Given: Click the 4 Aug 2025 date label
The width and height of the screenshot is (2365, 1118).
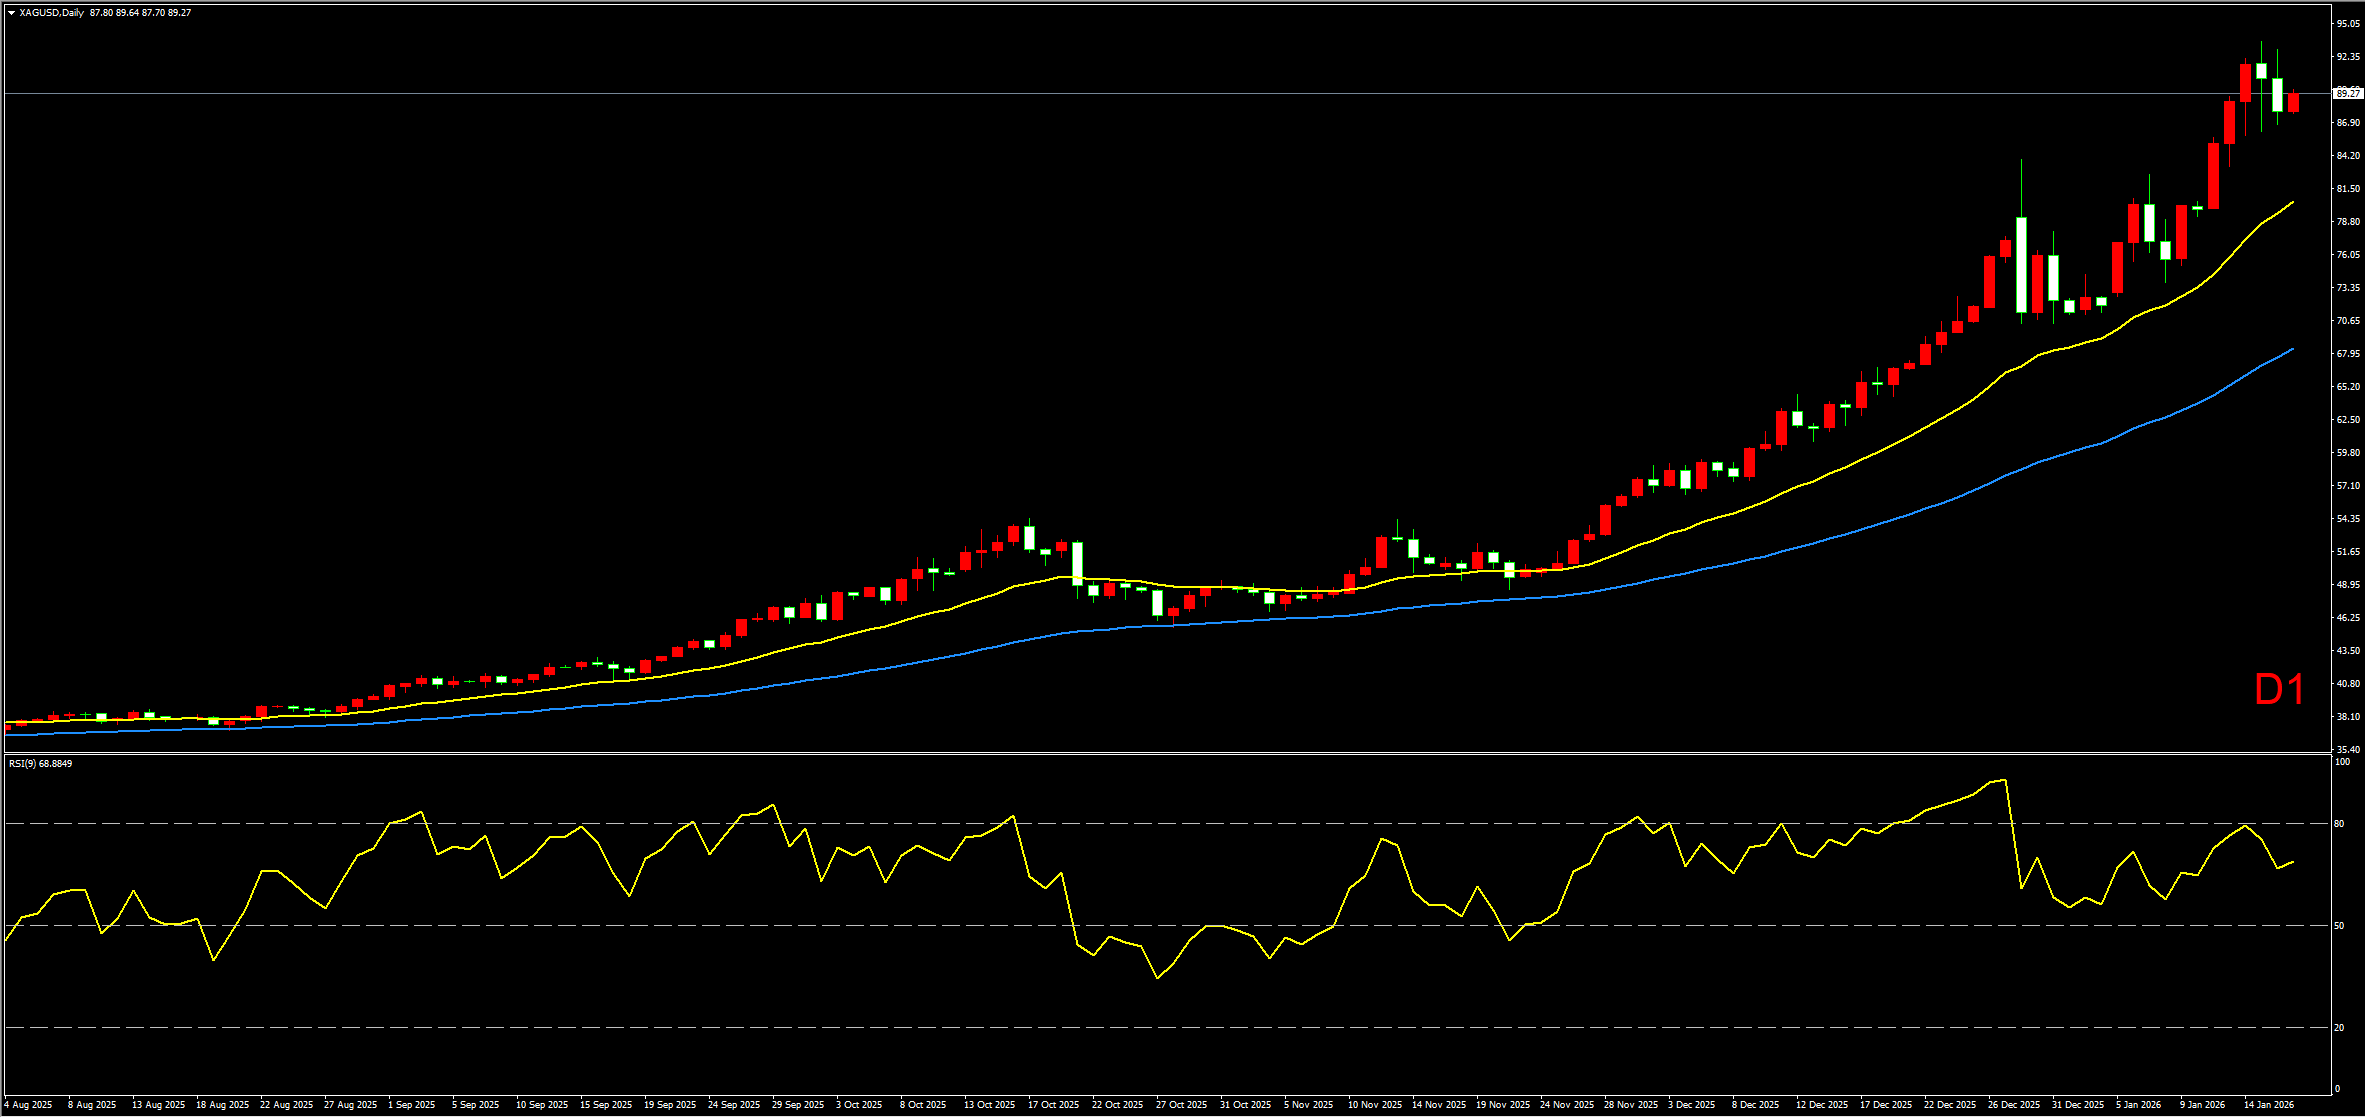Looking at the screenshot, I should 29,1105.
